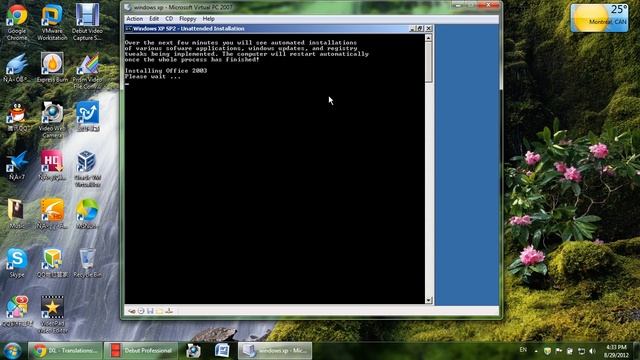Click the scroll up arrow in console window

coord(428,38)
